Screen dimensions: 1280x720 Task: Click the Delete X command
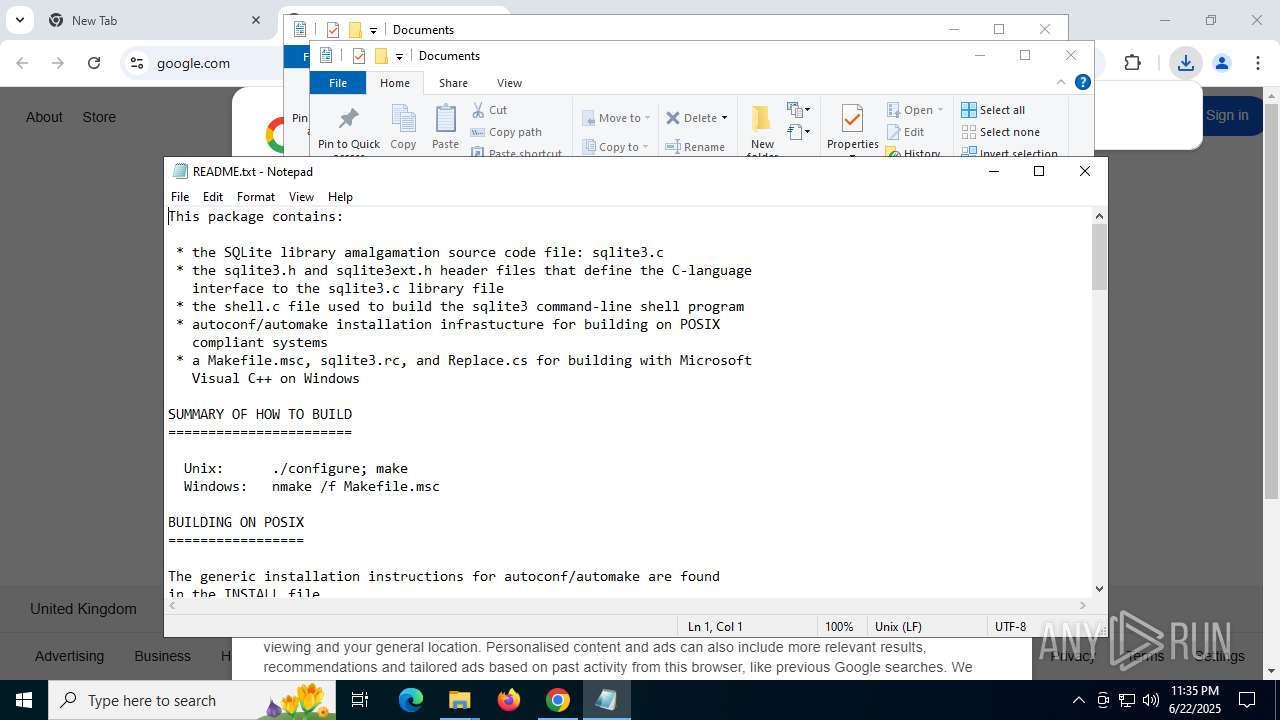pos(691,118)
